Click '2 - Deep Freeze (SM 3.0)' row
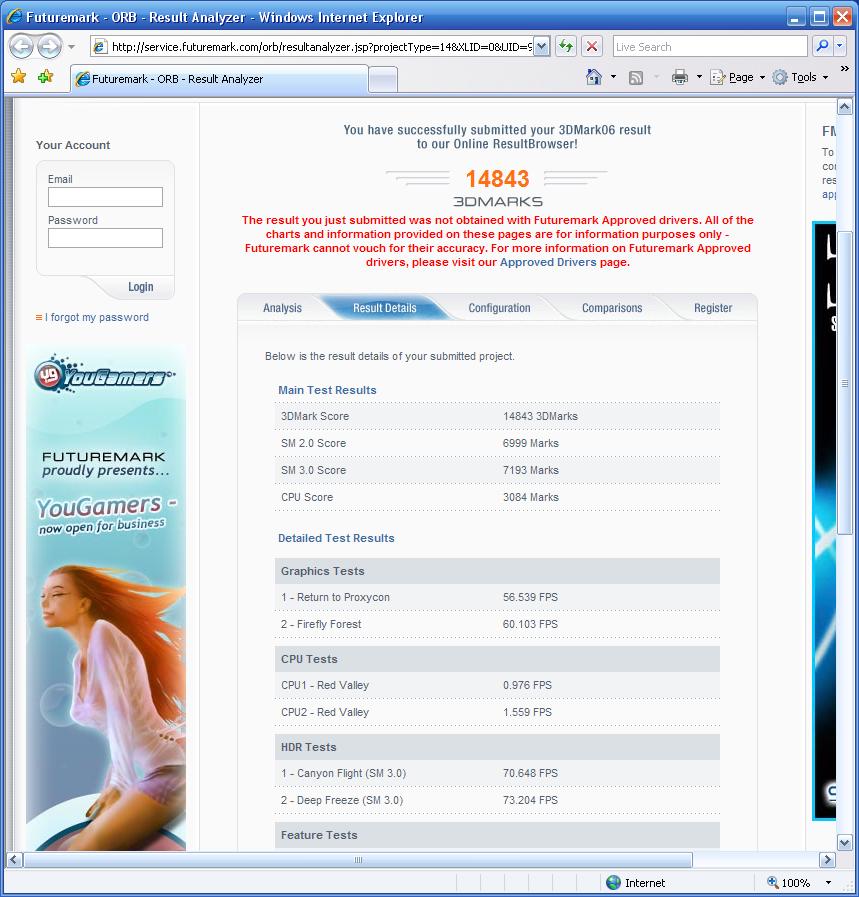The image size is (859, 897). [x=497, y=800]
